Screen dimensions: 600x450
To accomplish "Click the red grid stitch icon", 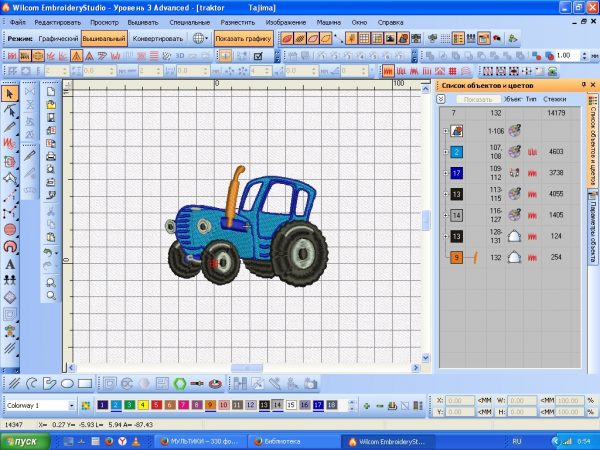I will pos(453,71).
